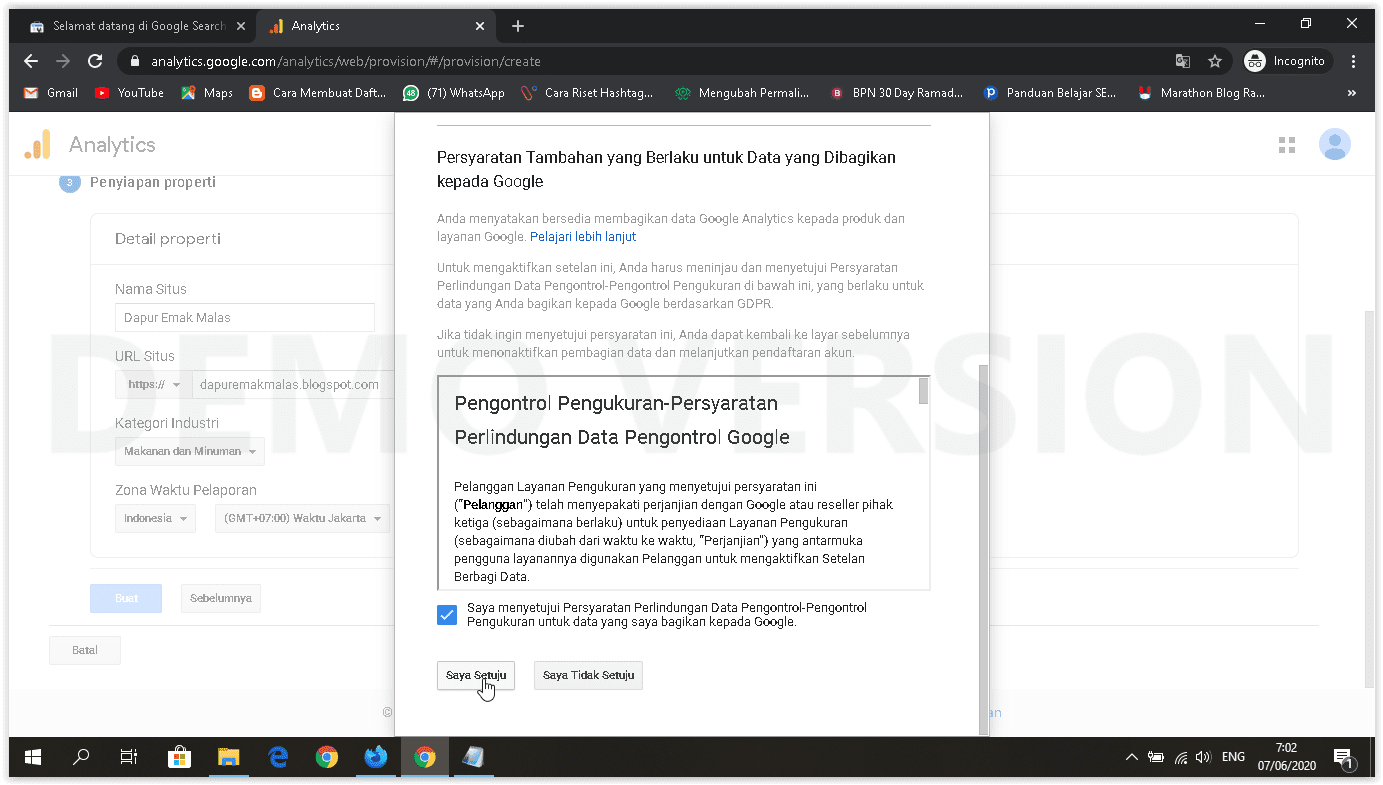The height and width of the screenshot is (785, 1383).
Task: Open a new tab with the plus icon
Action: point(518,26)
